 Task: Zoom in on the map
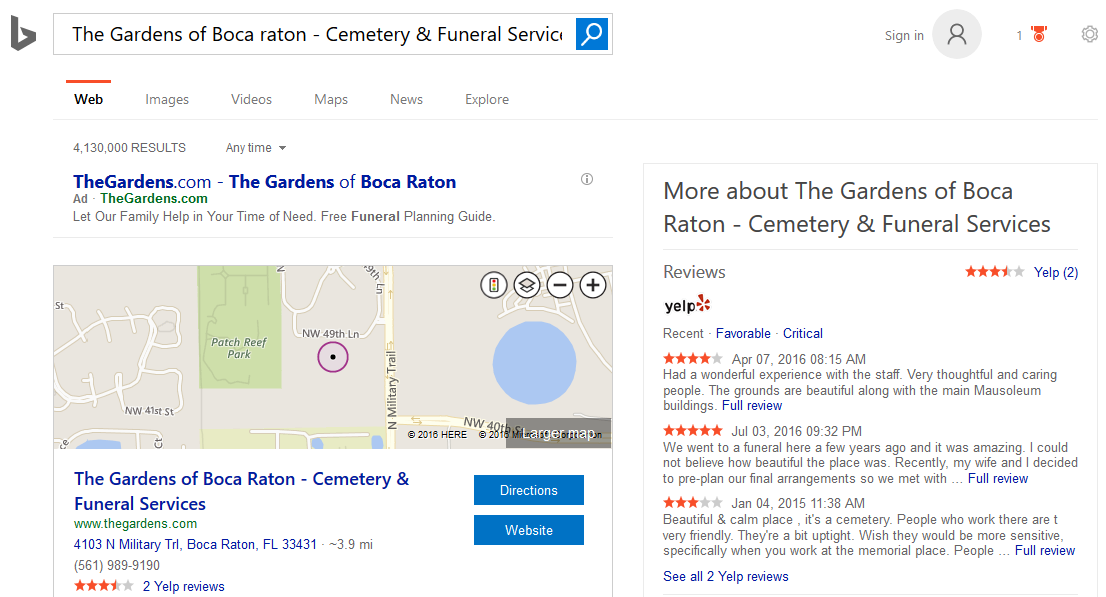(593, 285)
